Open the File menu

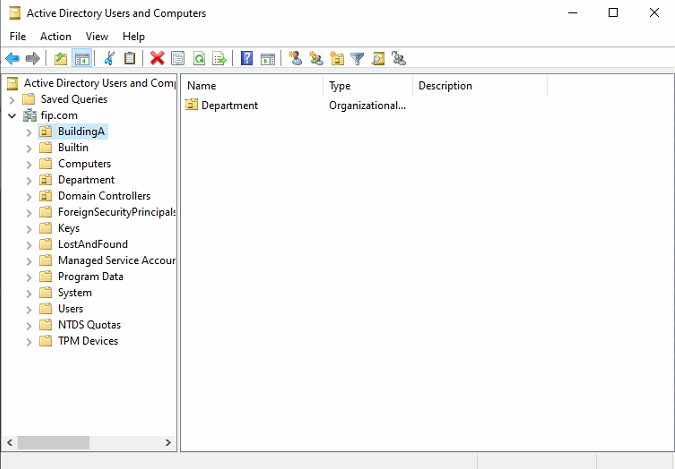click(18, 37)
